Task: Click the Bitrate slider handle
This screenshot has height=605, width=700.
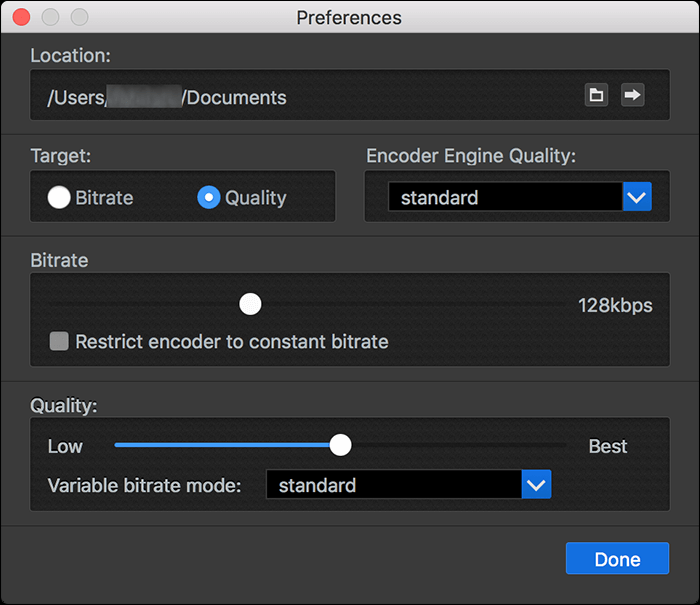Action: click(x=250, y=304)
